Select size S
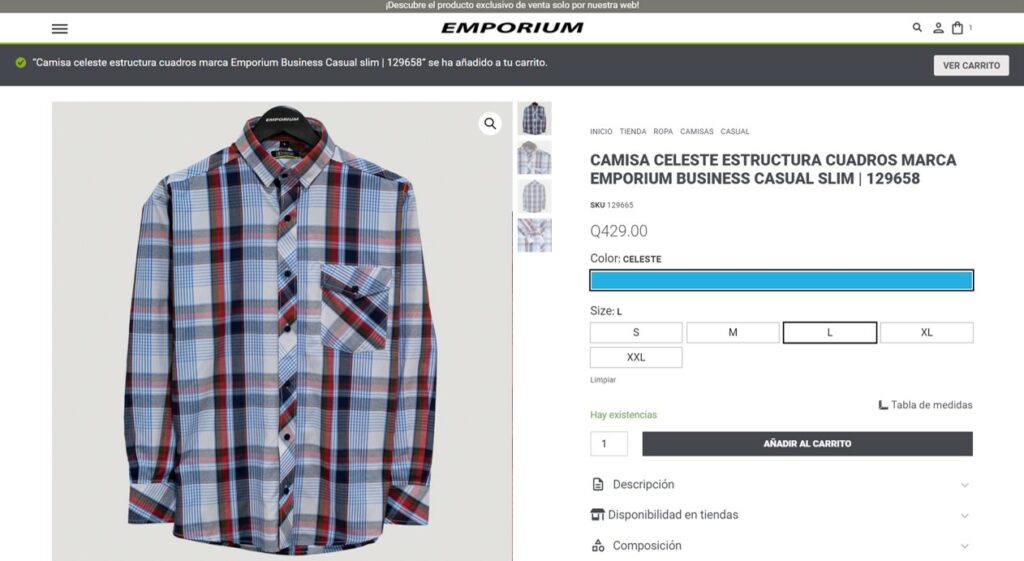The image size is (1024, 561). coord(636,332)
